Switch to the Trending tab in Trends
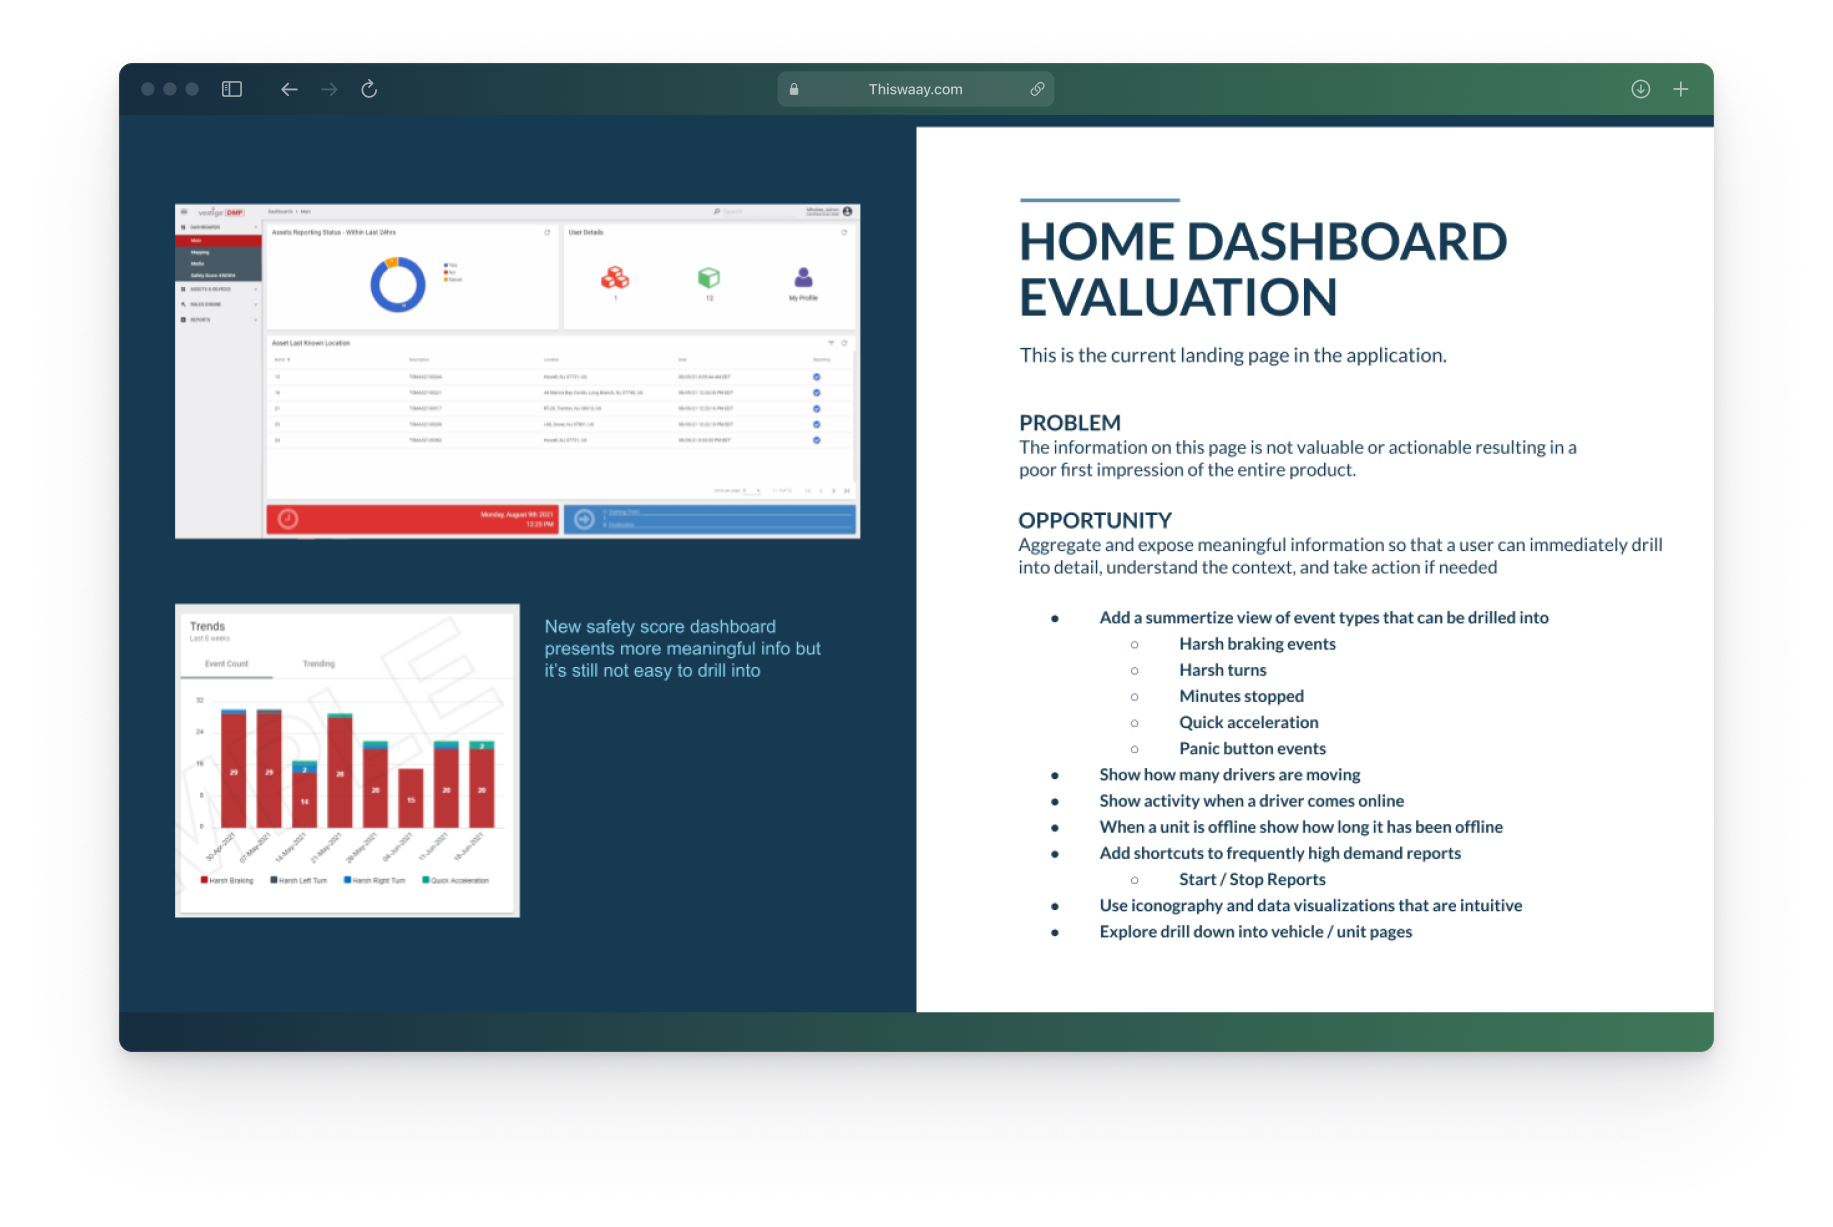The width and height of the screenshot is (1833, 1227). coord(319,664)
